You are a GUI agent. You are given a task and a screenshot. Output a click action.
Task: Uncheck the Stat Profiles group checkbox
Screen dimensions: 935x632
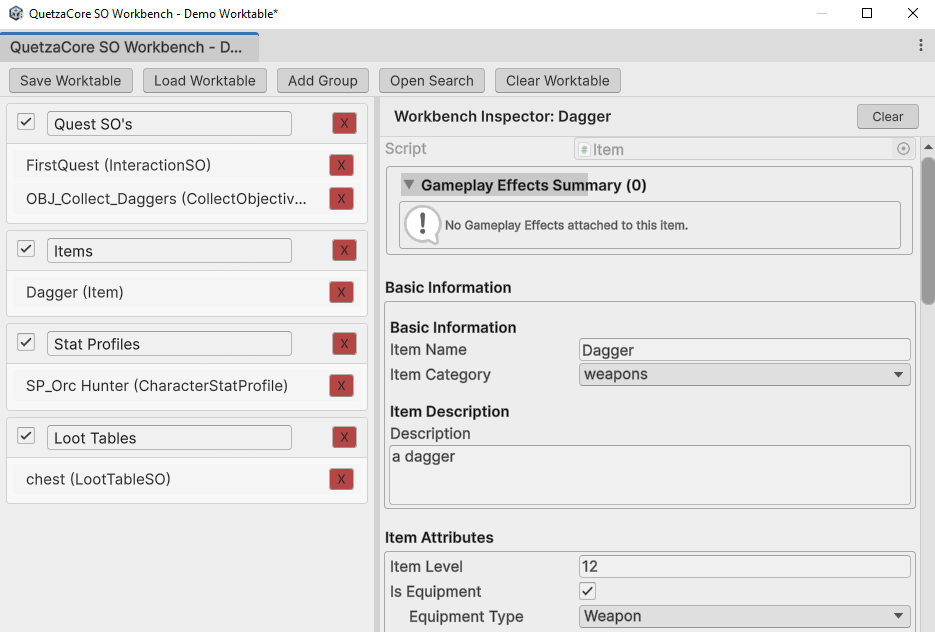click(x=27, y=343)
